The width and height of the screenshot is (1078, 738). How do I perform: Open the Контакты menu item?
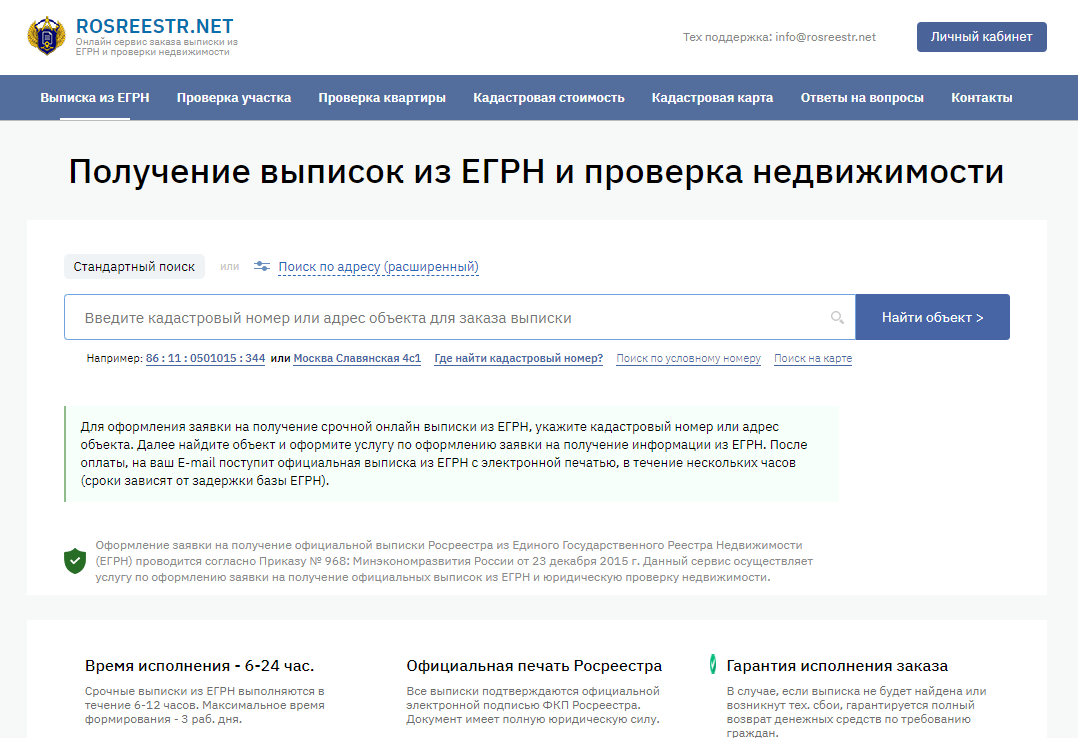point(981,98)
